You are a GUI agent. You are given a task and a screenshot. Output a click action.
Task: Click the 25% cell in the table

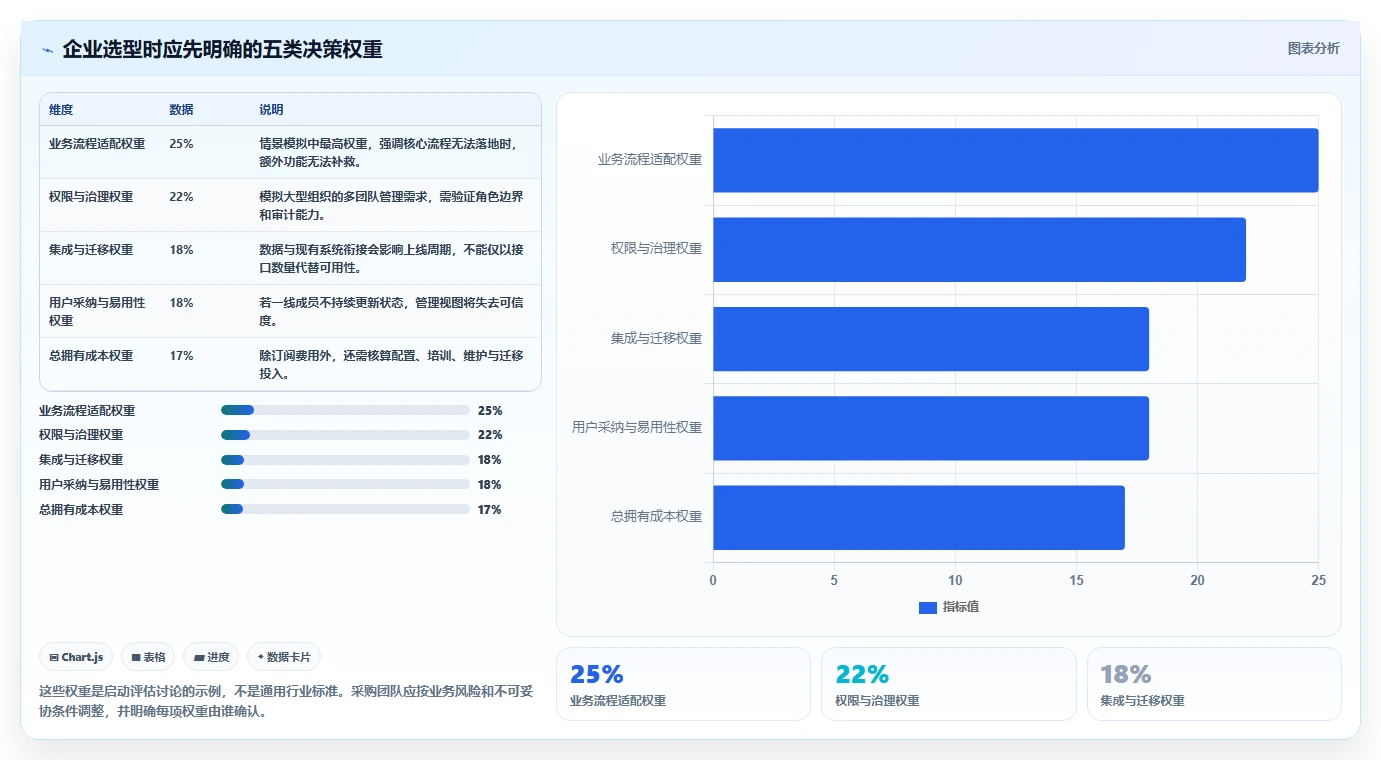point(181,144)
